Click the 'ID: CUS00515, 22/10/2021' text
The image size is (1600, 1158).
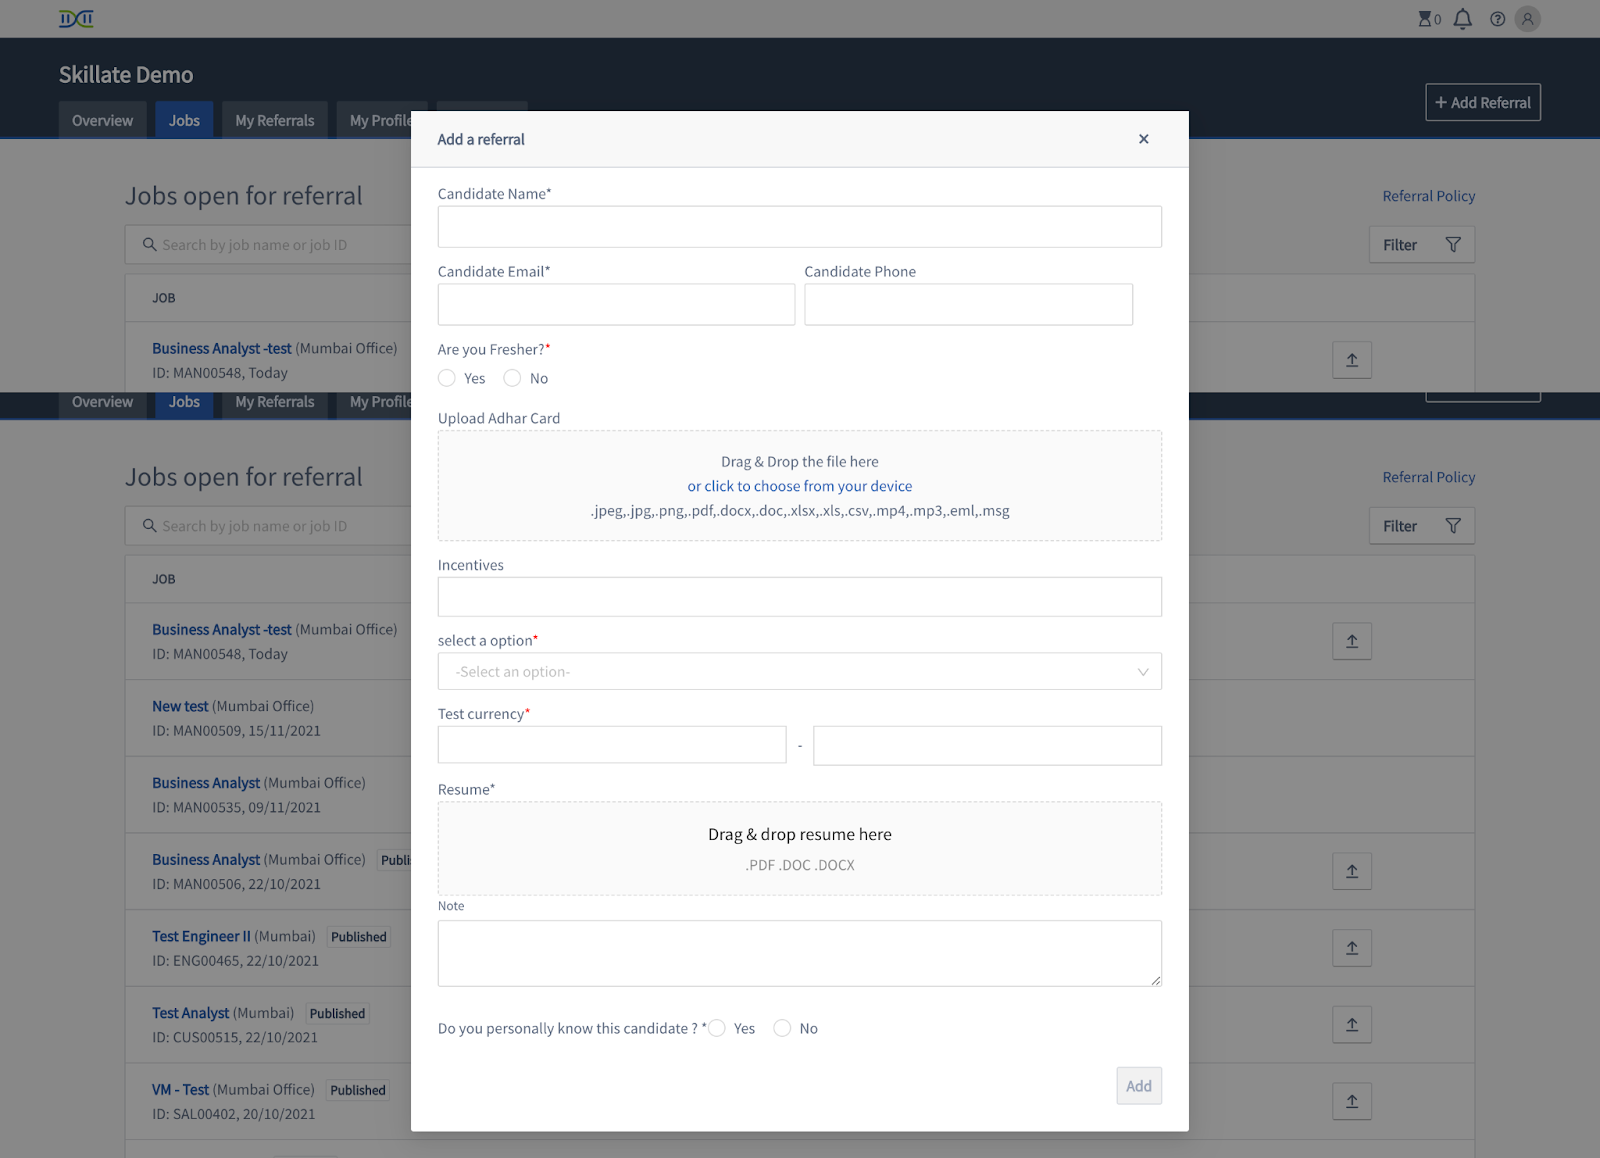click(x=235, y=1038)
